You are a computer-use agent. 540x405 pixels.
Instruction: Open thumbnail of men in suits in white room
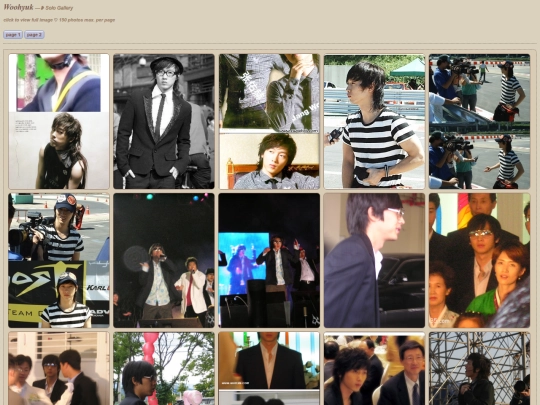(59, 368)
